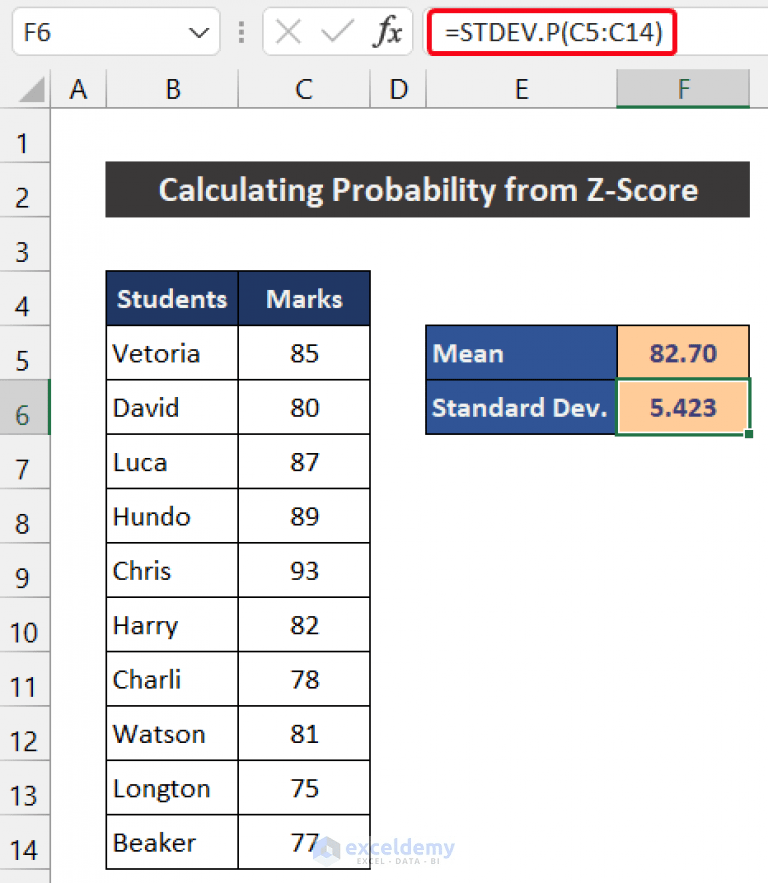
Task: Select column F header
Action: click(683, 89)
